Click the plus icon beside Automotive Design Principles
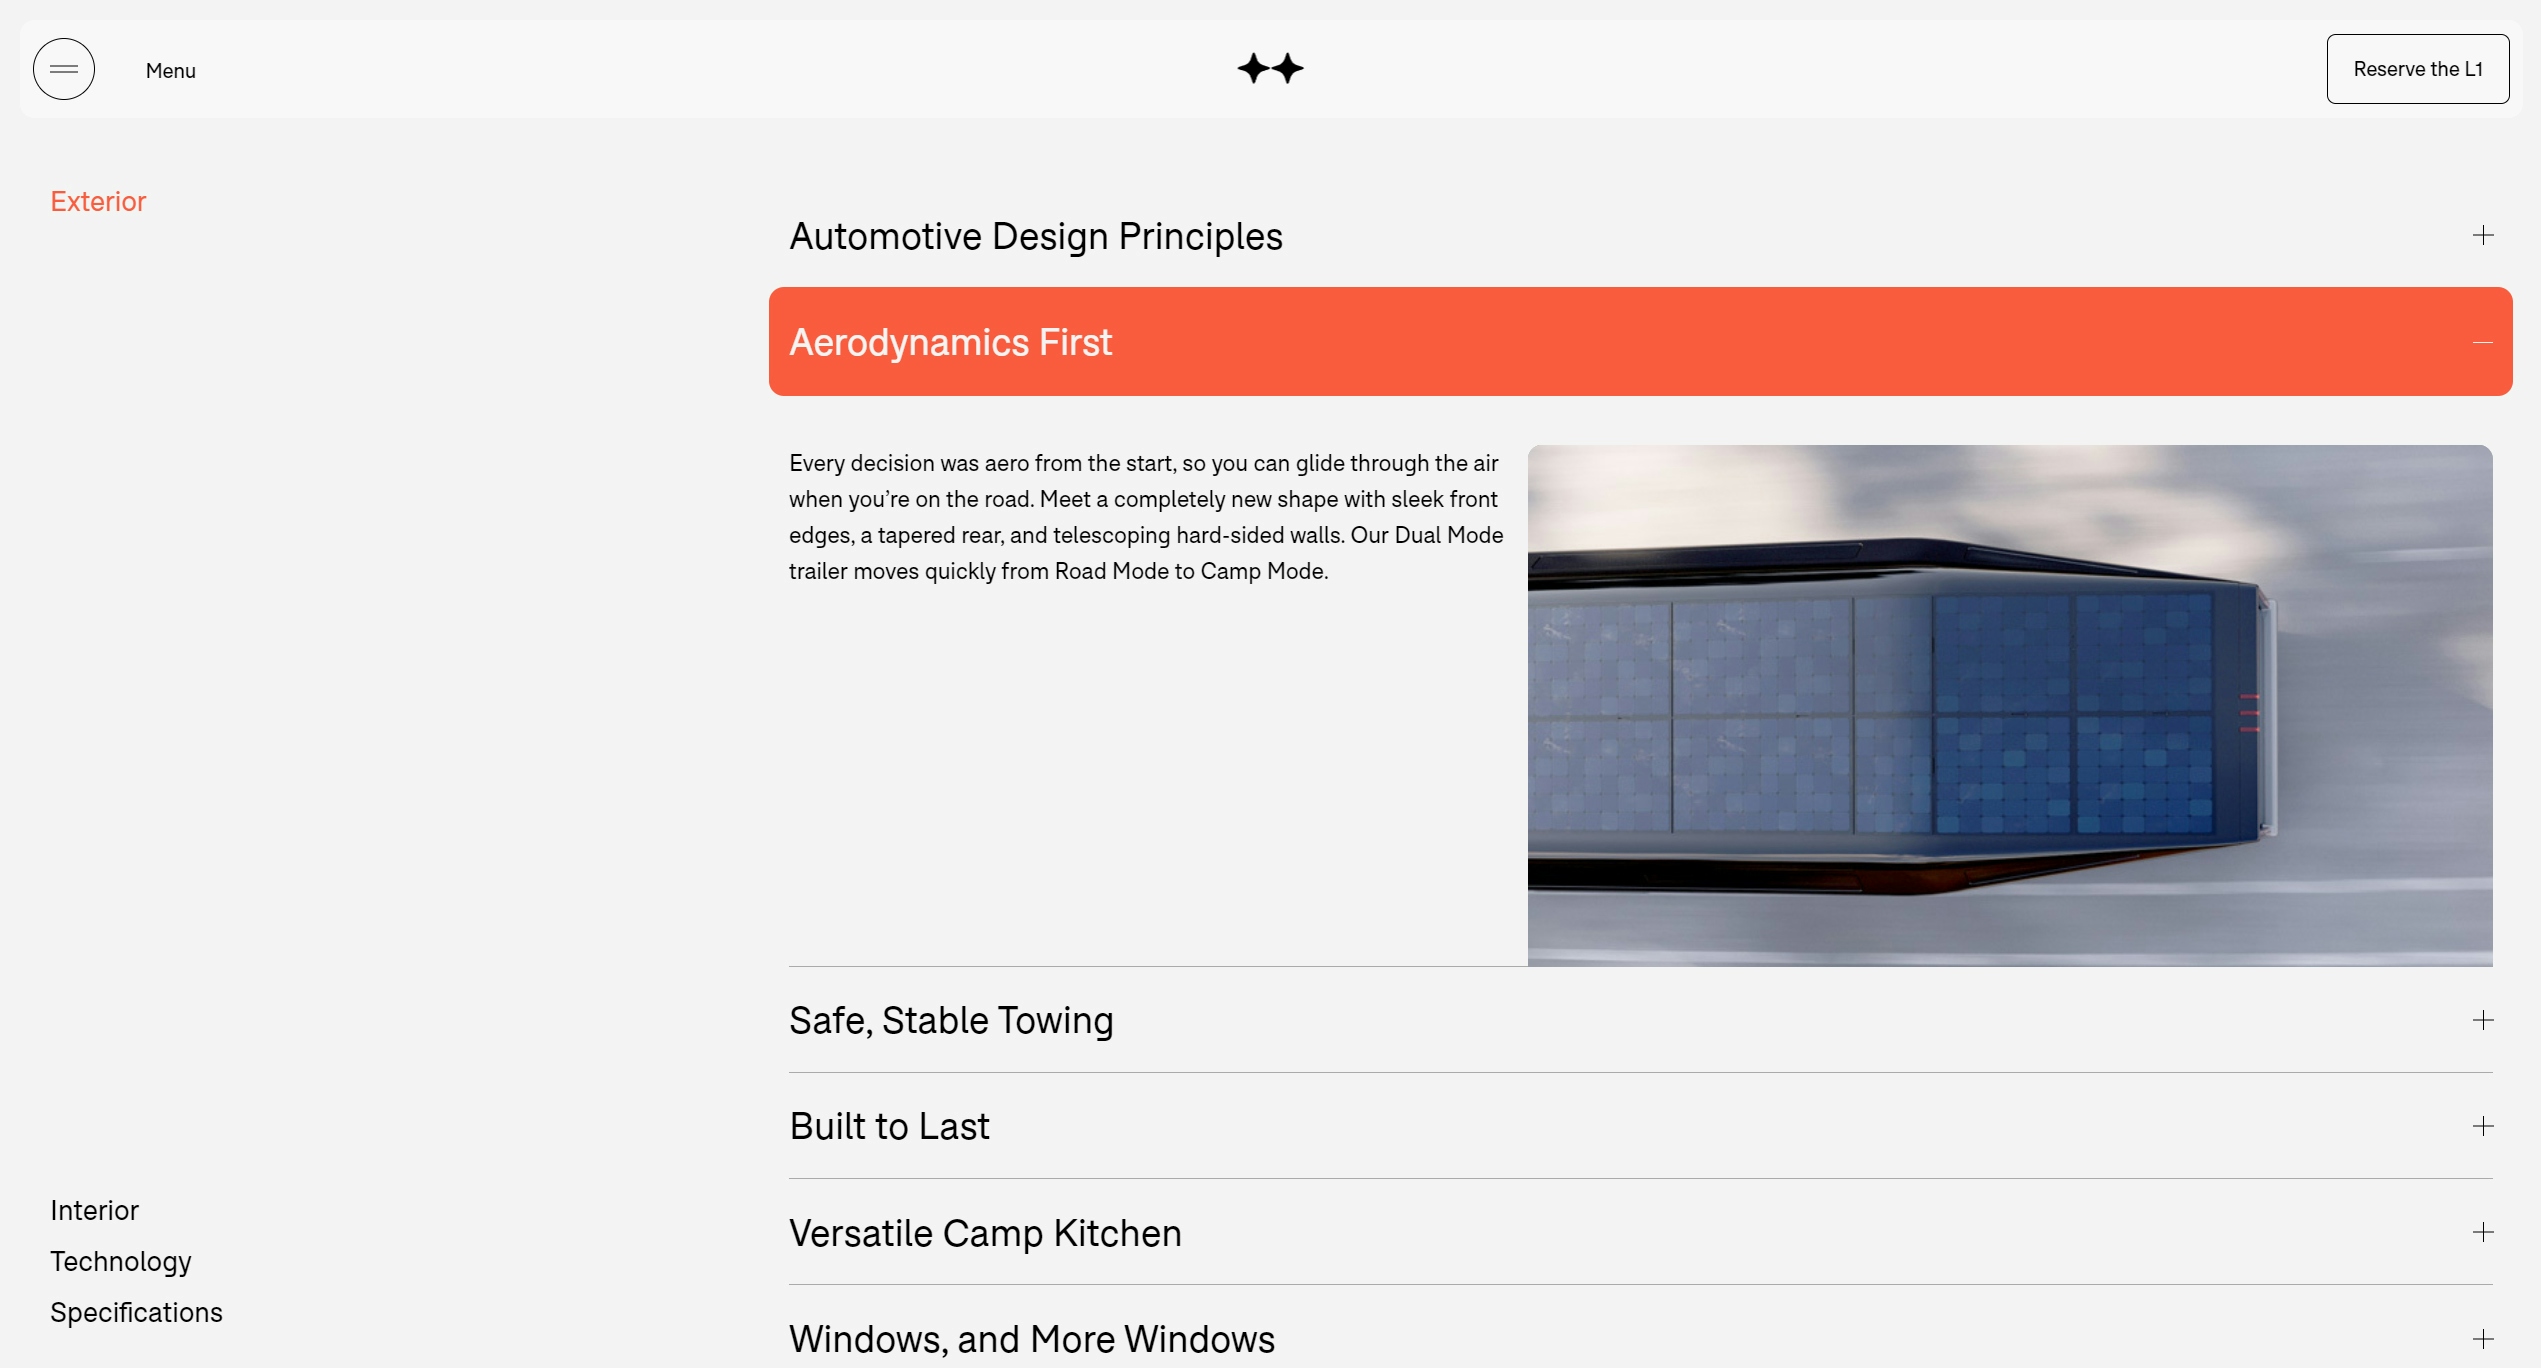 (2482, 236)
